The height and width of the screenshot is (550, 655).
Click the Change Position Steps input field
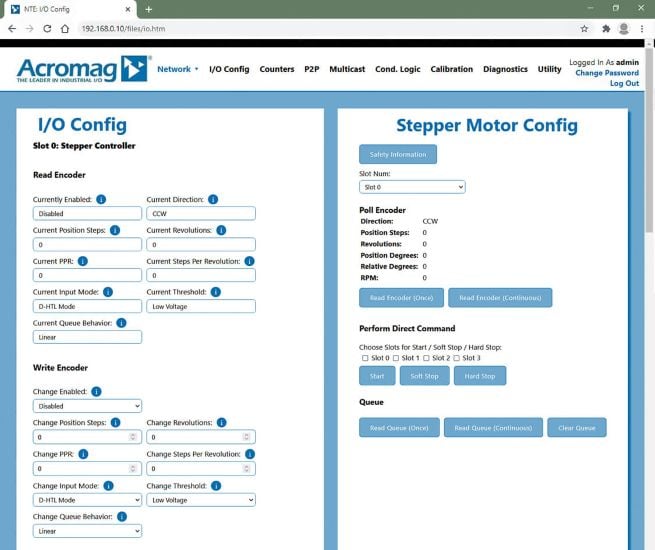(83, 437)
